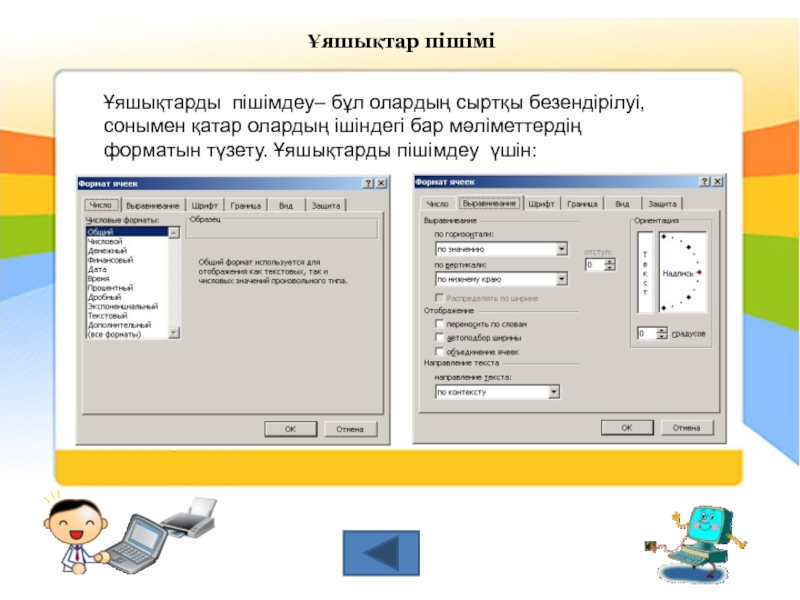Select Дробный number format
Image resolution: width=800 pixels, height=600 pixels.
127,297
